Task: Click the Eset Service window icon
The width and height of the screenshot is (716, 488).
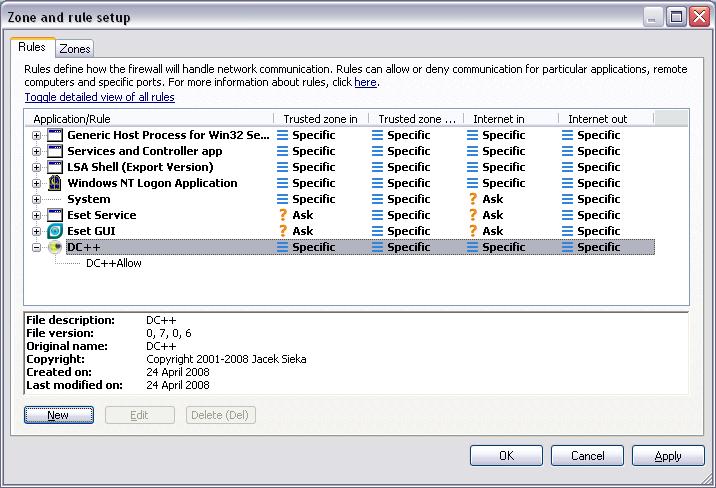Action: [55, 215]
